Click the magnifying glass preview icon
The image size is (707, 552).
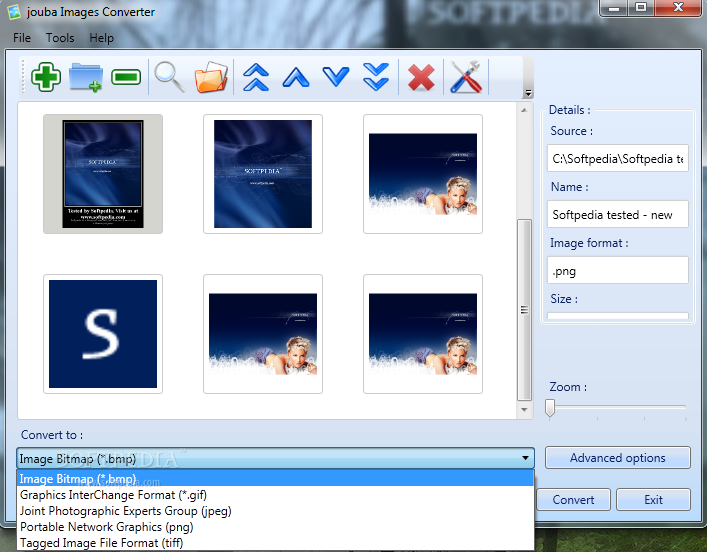[169, 77]
